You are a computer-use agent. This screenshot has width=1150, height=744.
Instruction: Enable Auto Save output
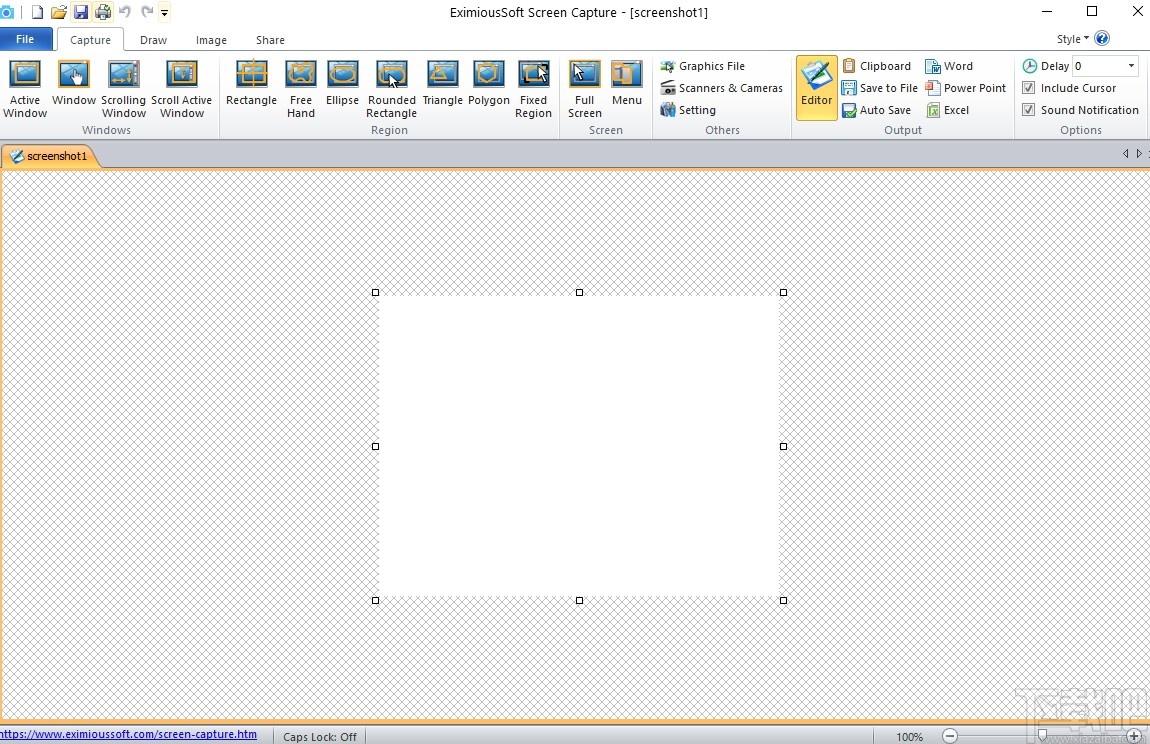pyautogui.click(x=877, y=110)
